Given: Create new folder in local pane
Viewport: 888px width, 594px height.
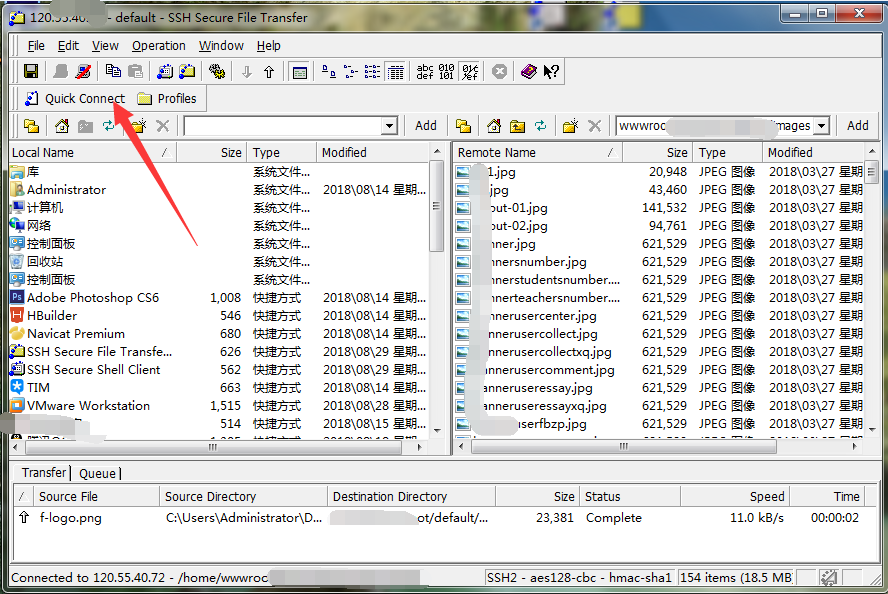Looking at the screenshot, I should 139,126.
